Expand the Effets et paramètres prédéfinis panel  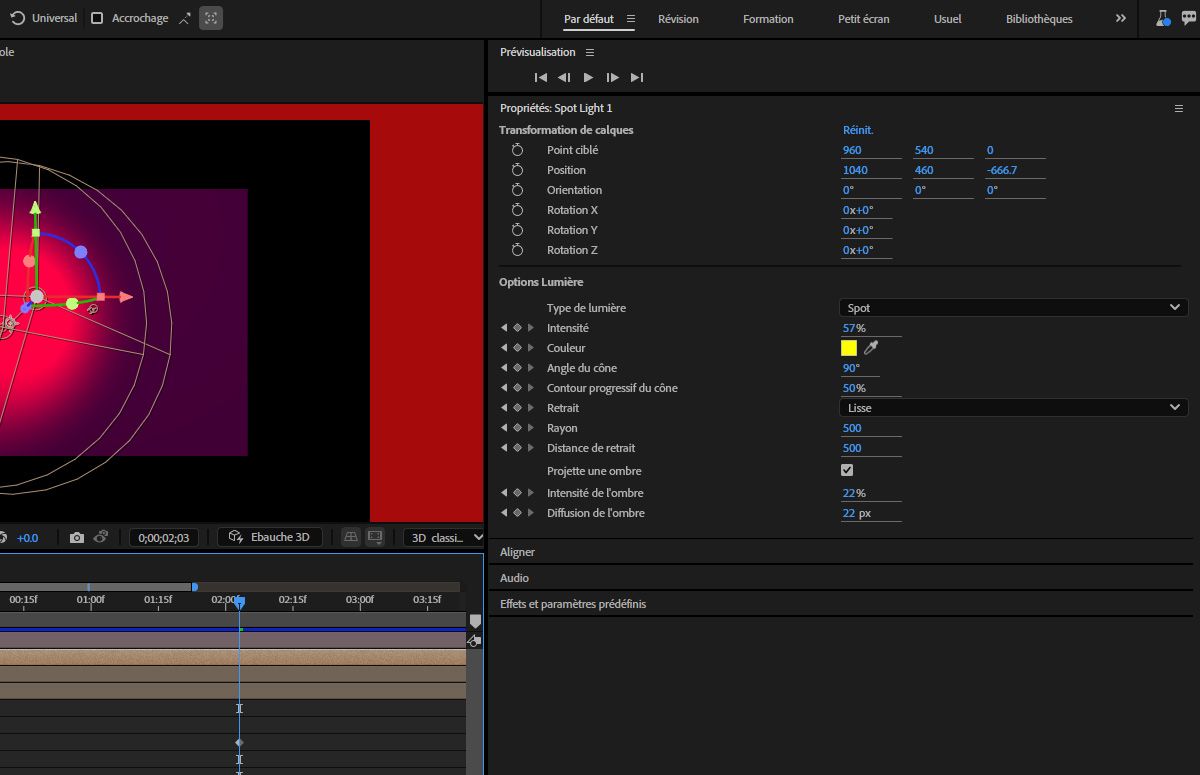click(x=573, y=604)
